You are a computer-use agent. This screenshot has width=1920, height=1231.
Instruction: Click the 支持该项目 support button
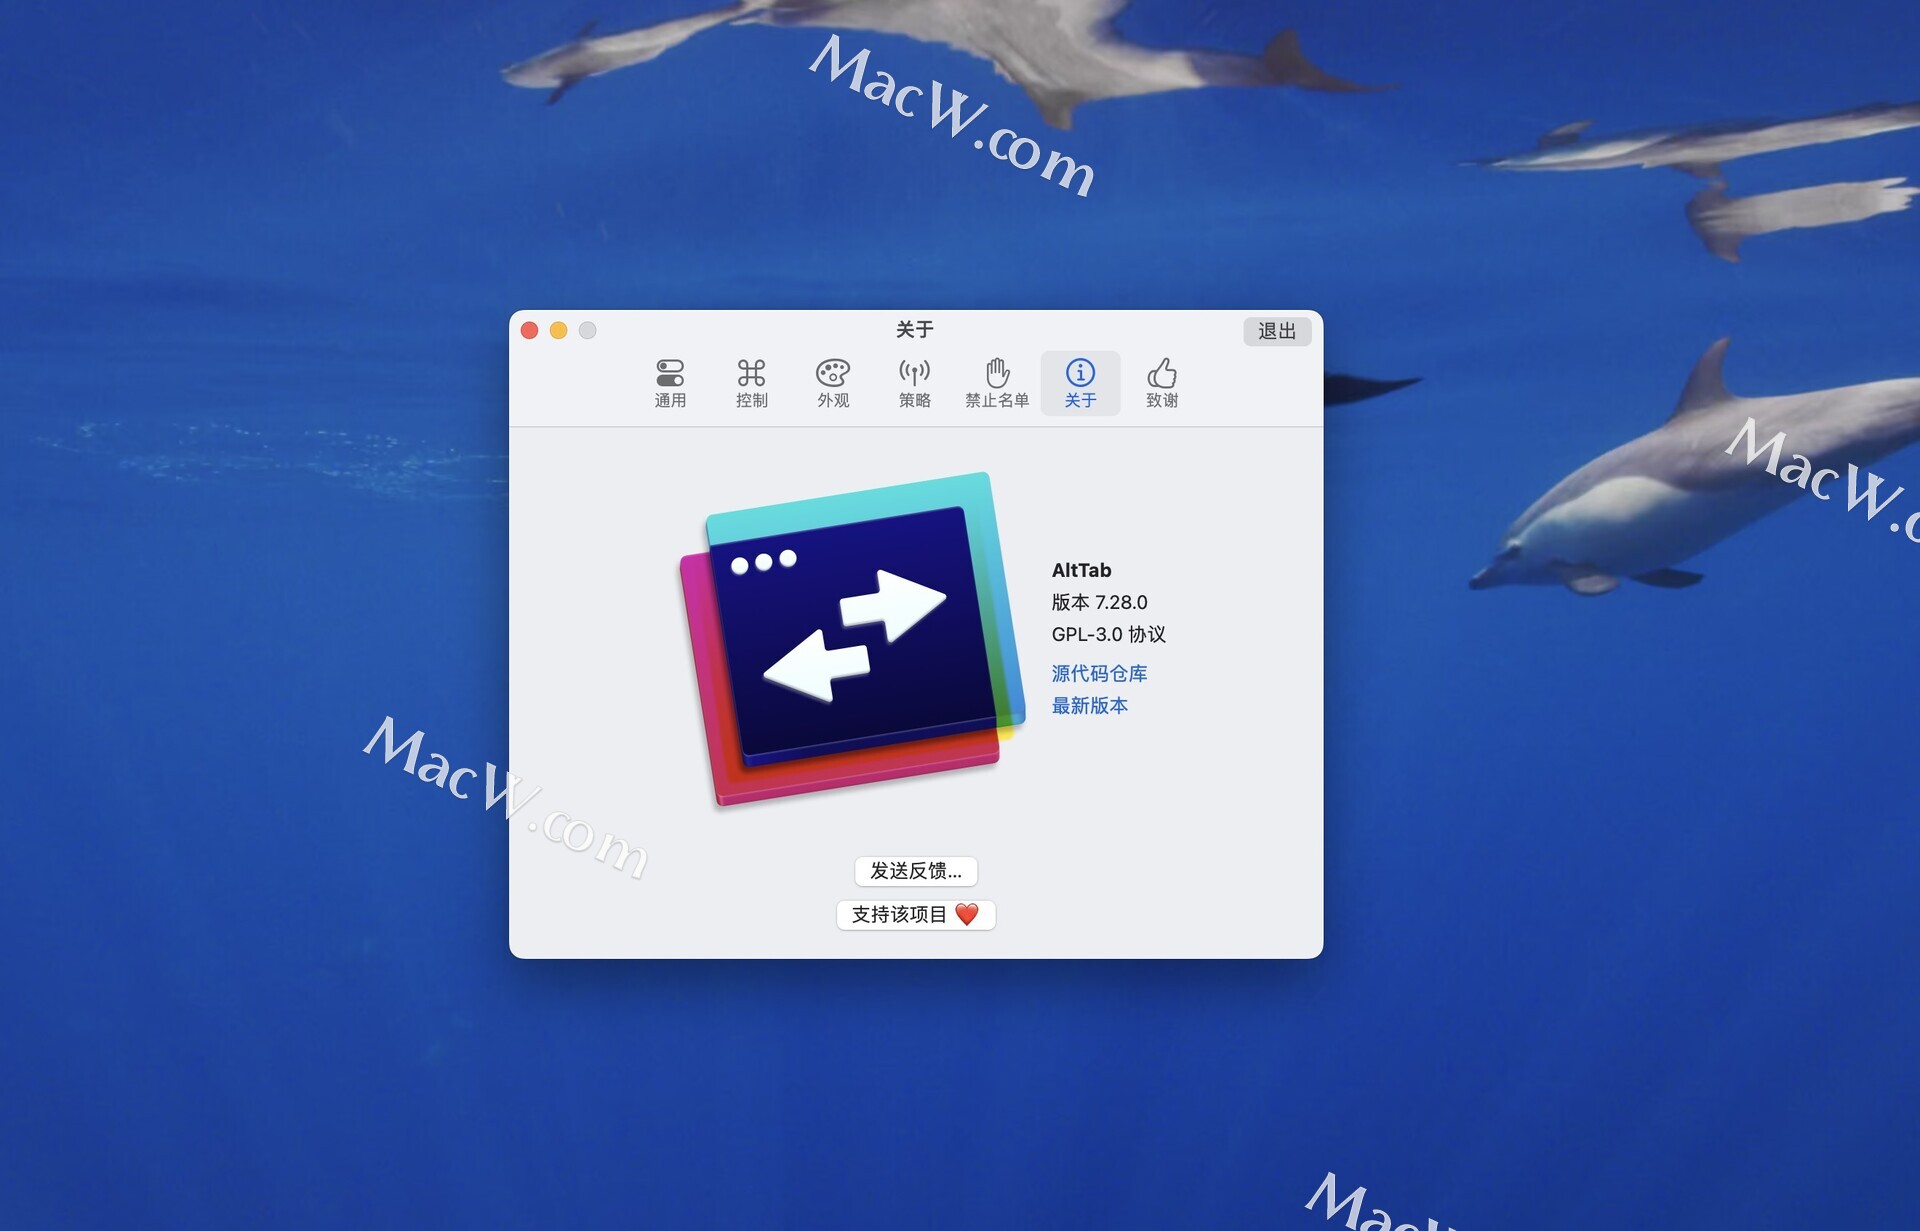click(x=916, y=914)
